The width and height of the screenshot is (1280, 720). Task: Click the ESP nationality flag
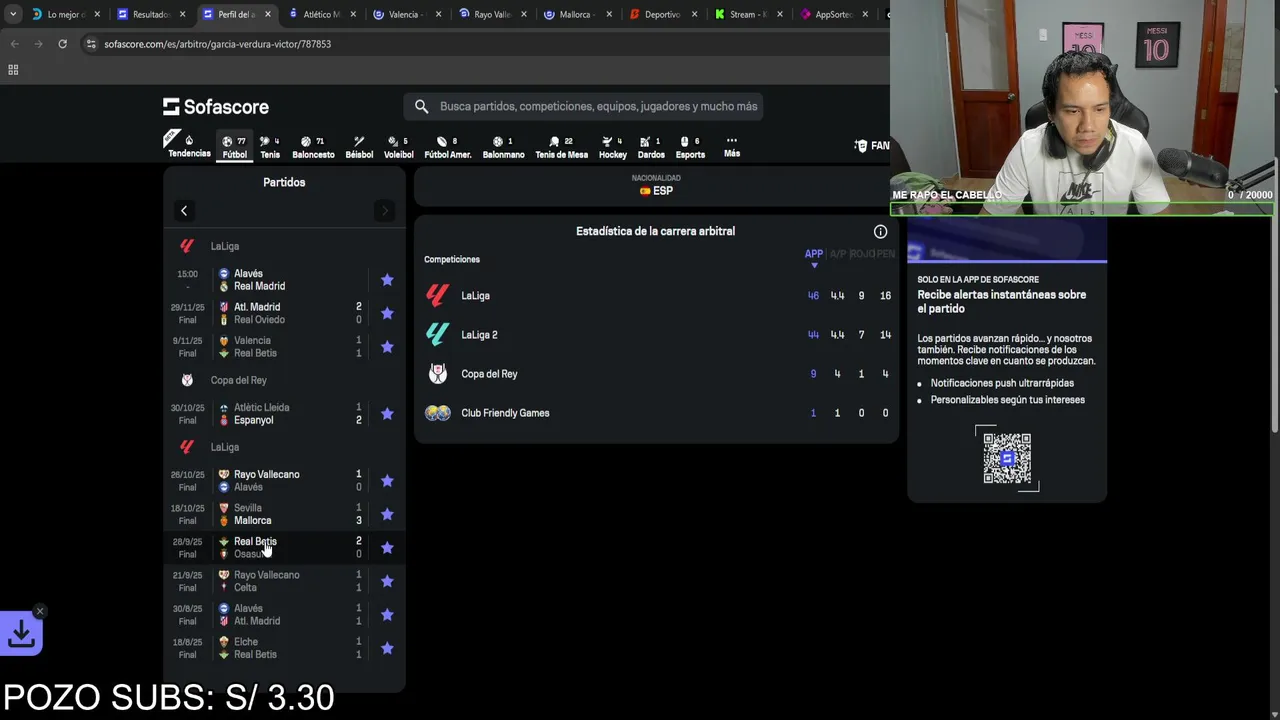645,191
